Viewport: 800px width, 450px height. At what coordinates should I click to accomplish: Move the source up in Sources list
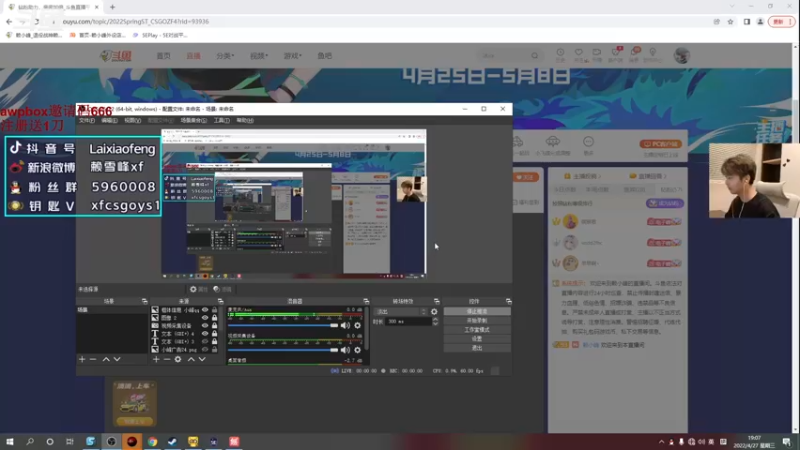[x=191, y=359]
